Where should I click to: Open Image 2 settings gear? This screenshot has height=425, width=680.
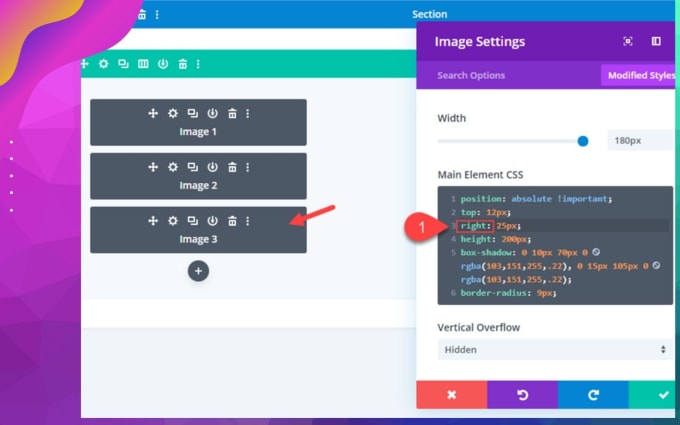[x=173, y=167]
